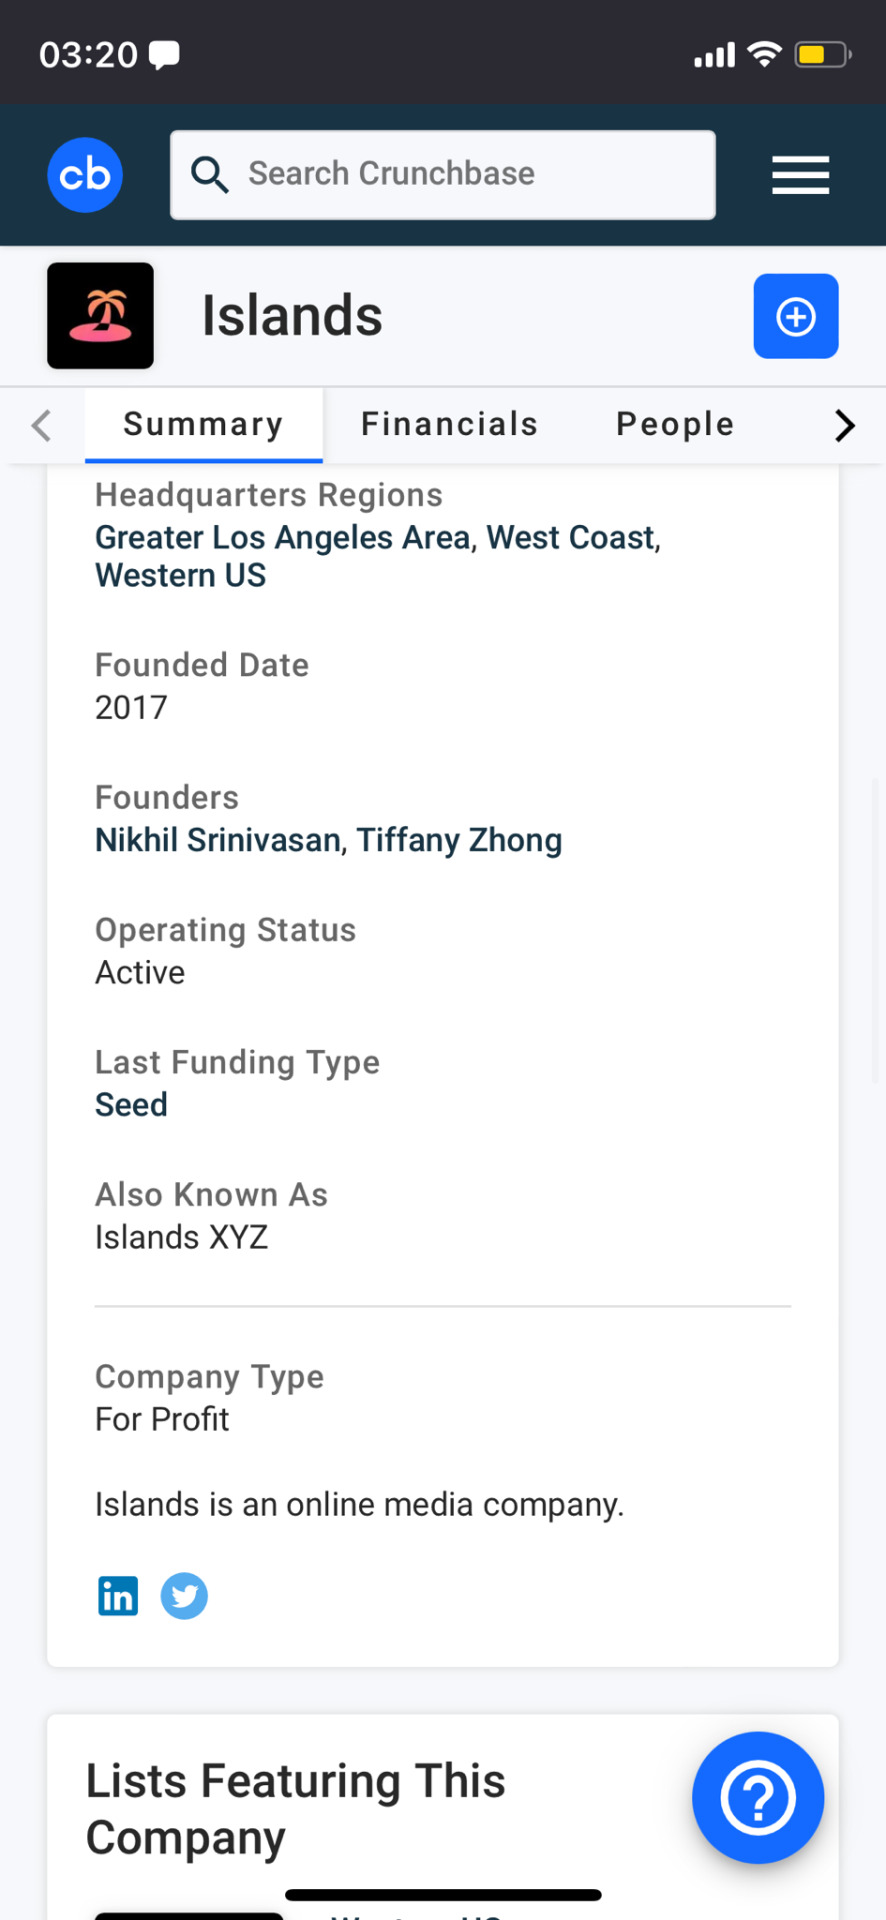Open Tiffany Zhong founder link
Viewport: 886px width, 1920px height.
click(460, 840)
